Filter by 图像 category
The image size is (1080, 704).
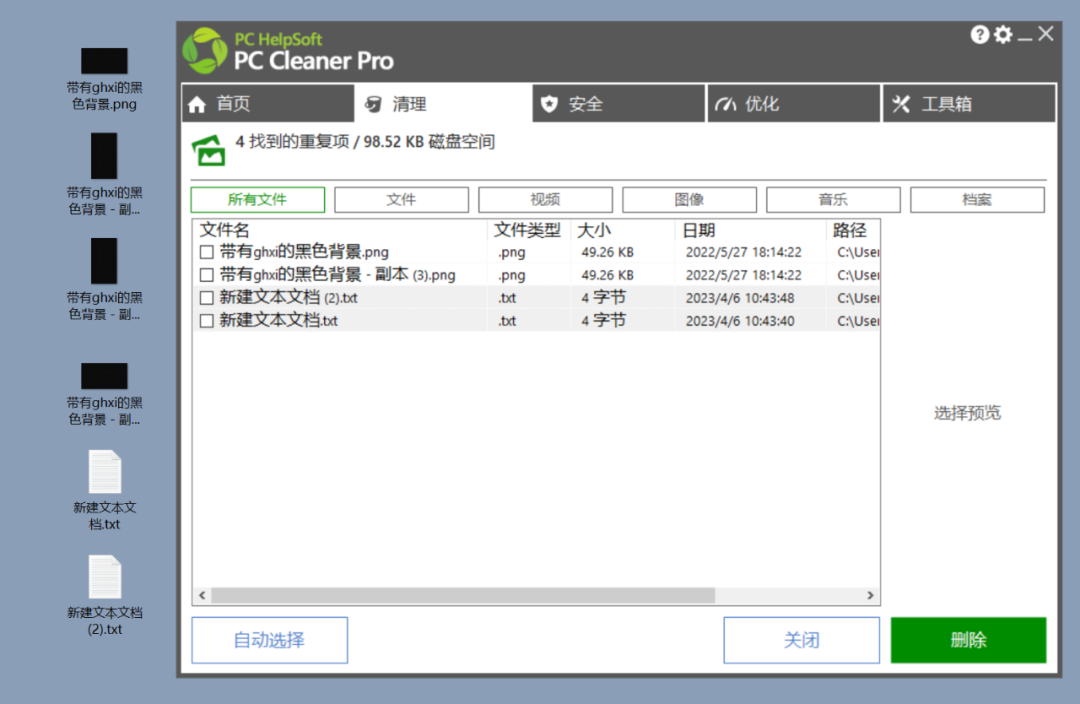689,200
